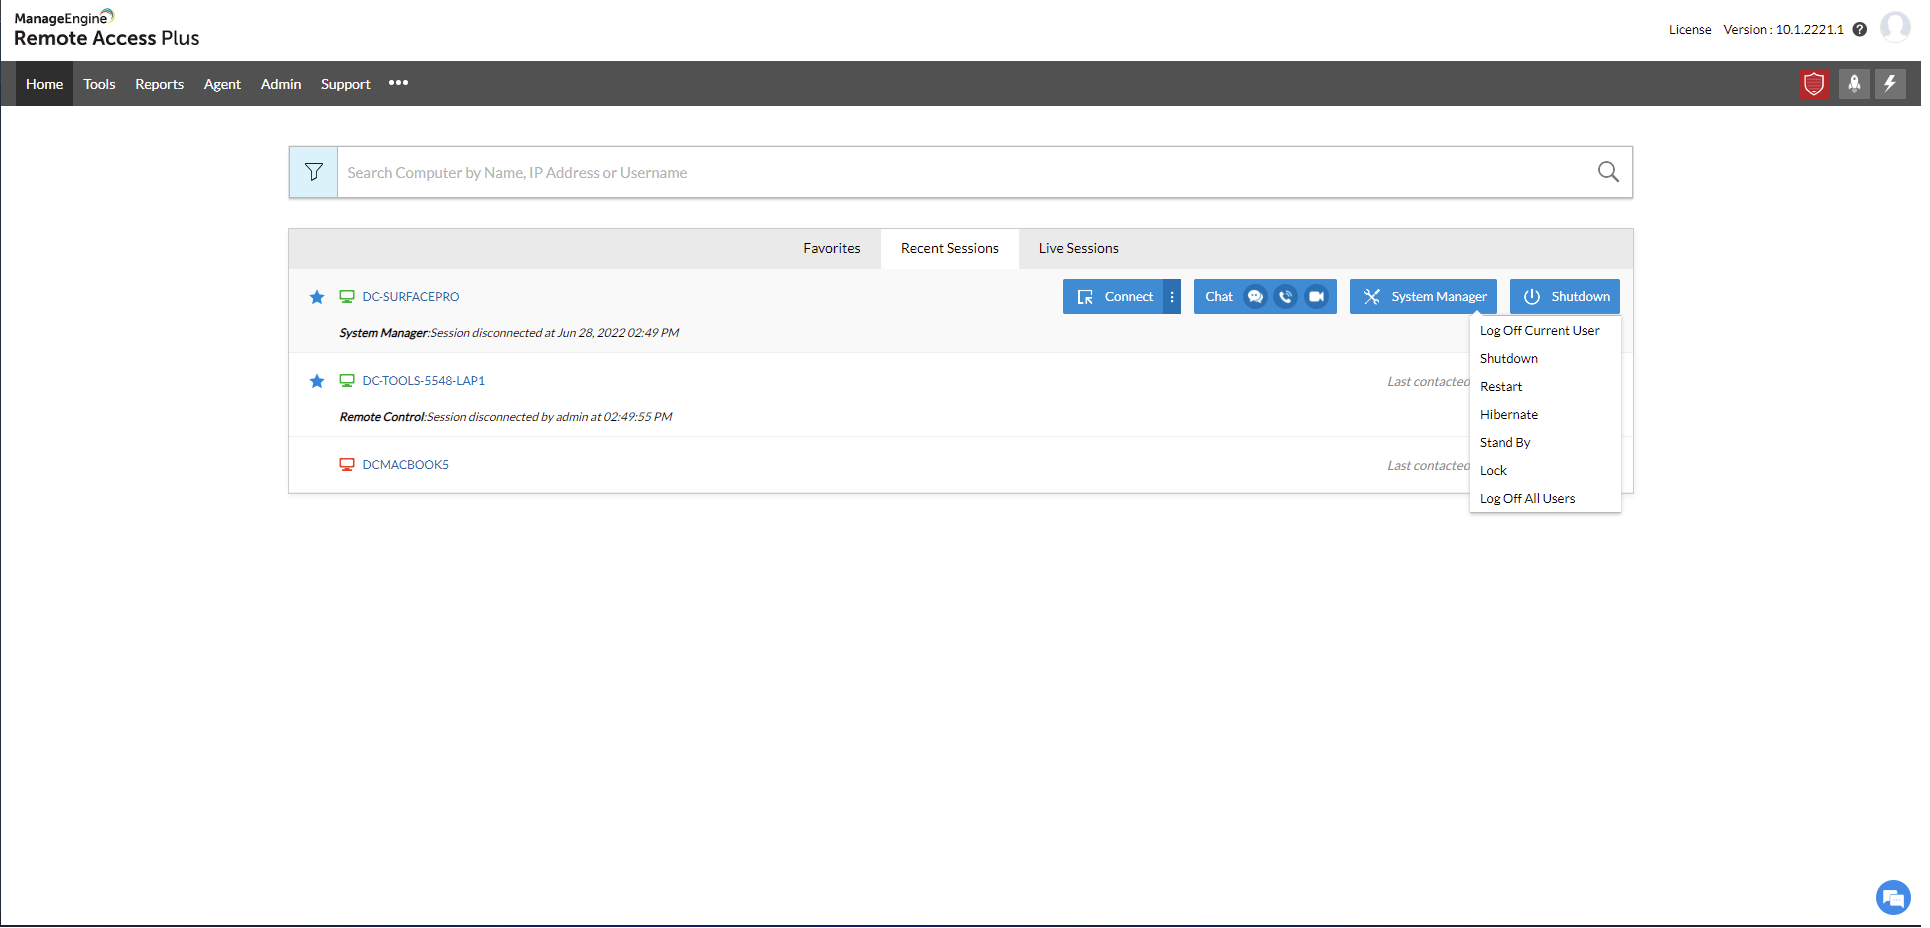Unfavorite DC-SURFACEPRO by clicking its star
Image resolution: width=1930 pixels, height=928 pixels.
pyautogui.click(x=317, y=297)
